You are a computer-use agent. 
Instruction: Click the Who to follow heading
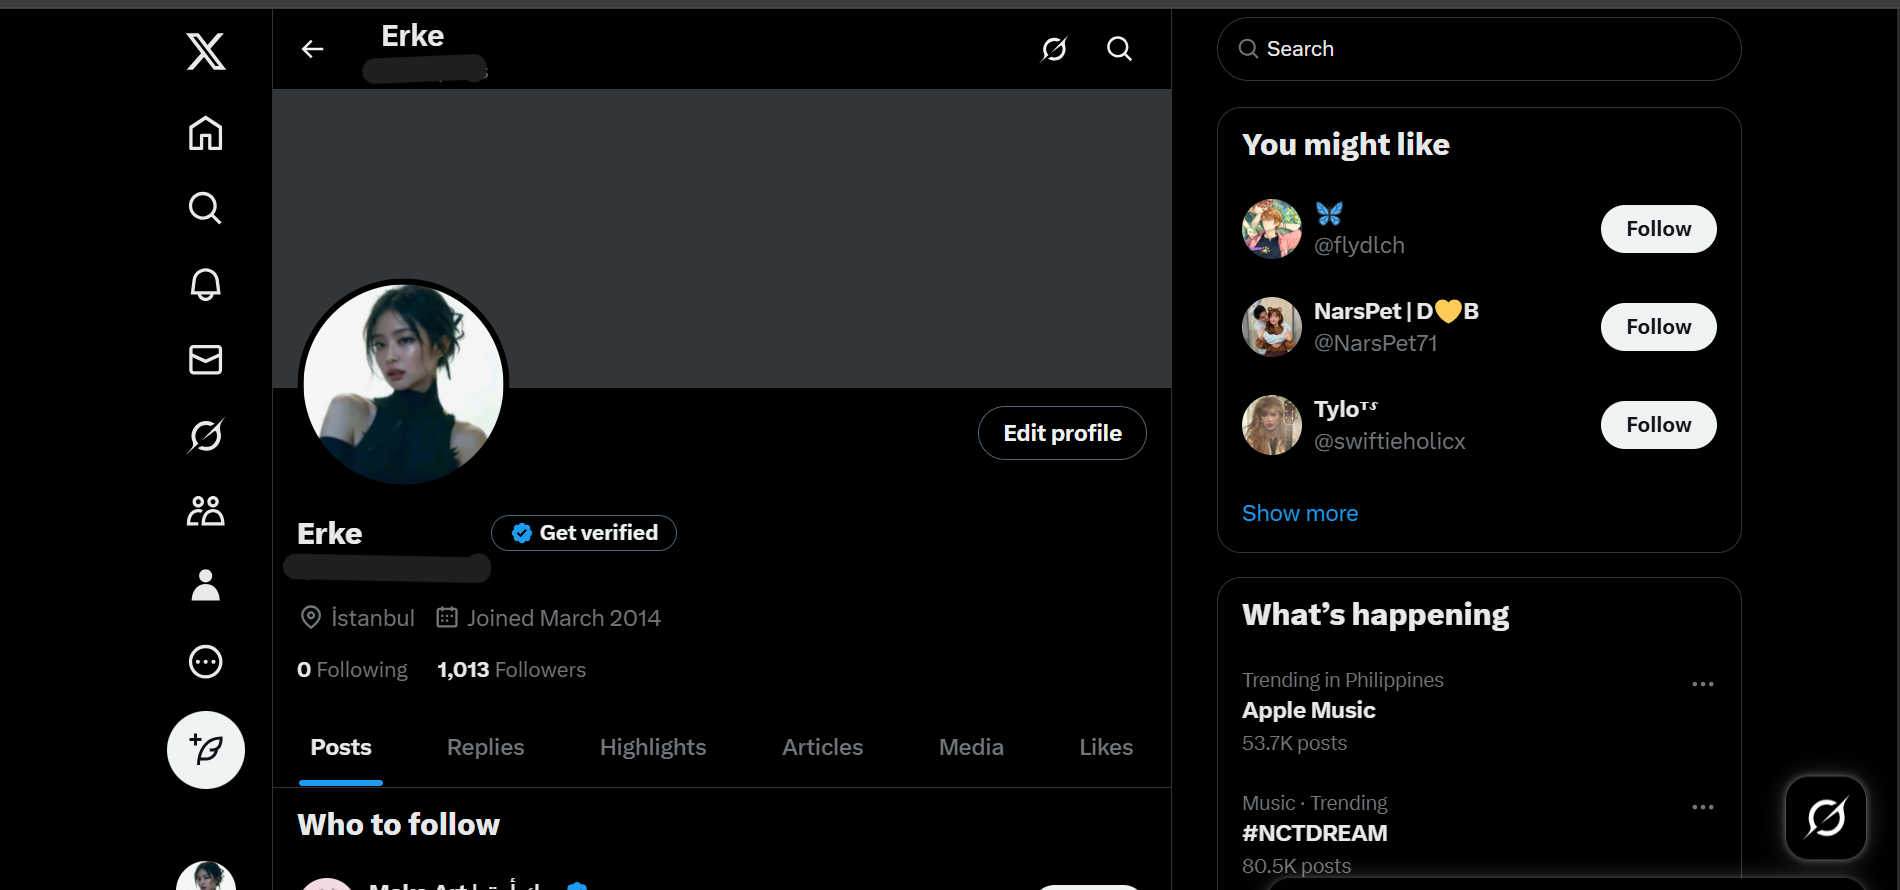[x=399, y=824]
